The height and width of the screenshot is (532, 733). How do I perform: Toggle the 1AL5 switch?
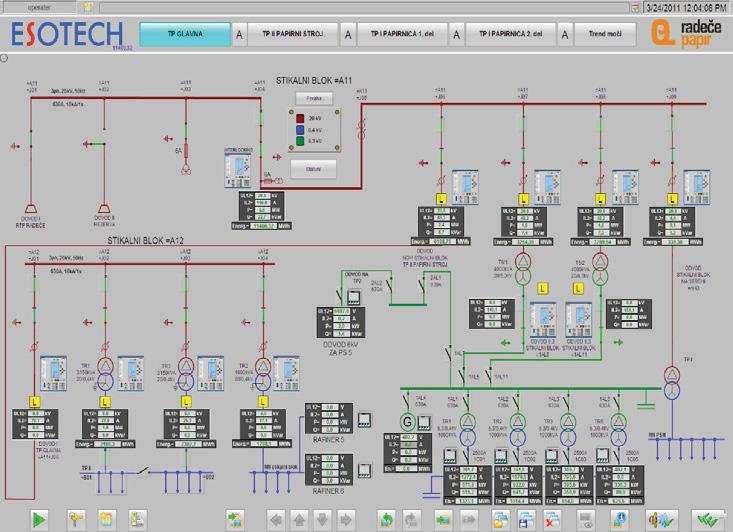(462, 375)
